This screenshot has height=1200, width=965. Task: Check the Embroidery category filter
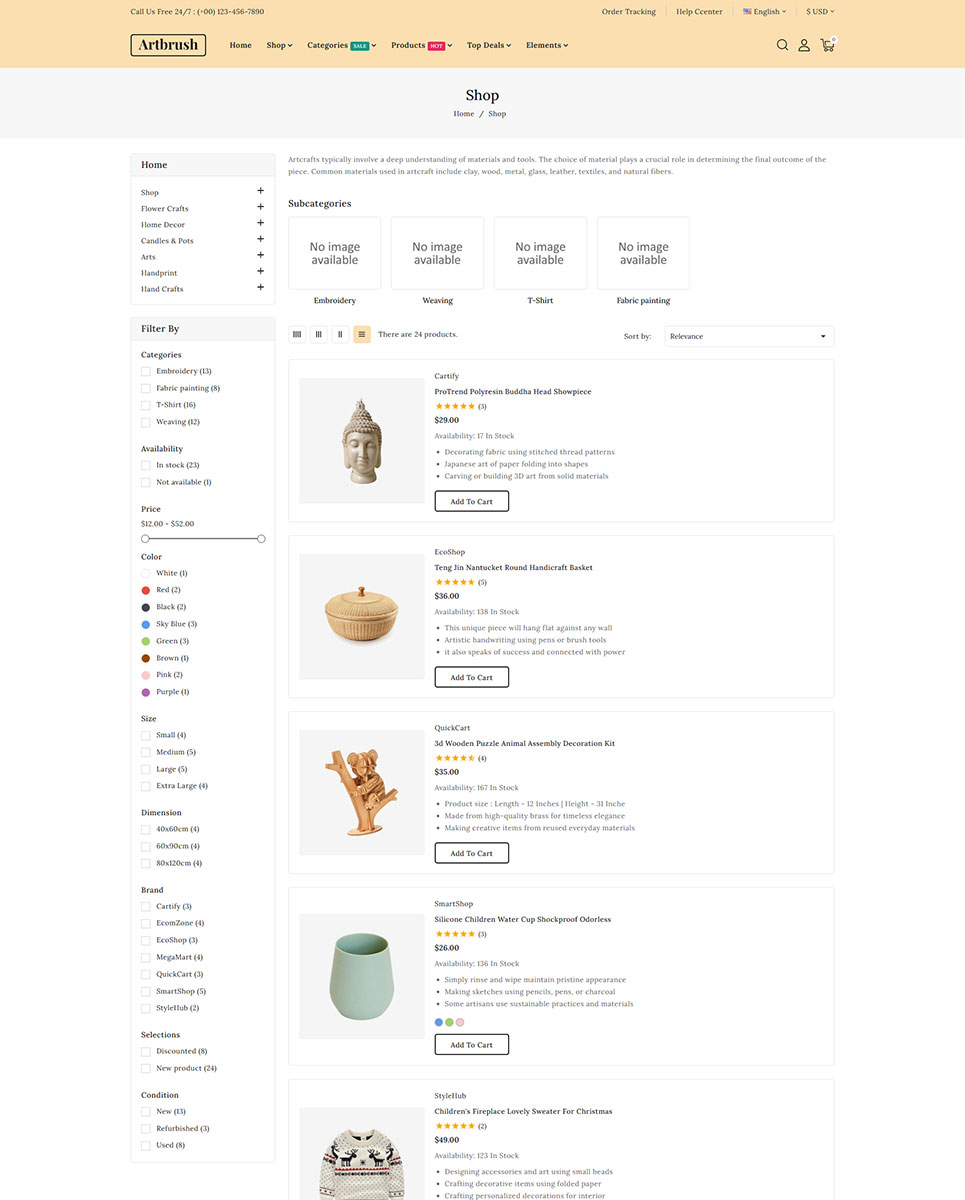point(146,371)
